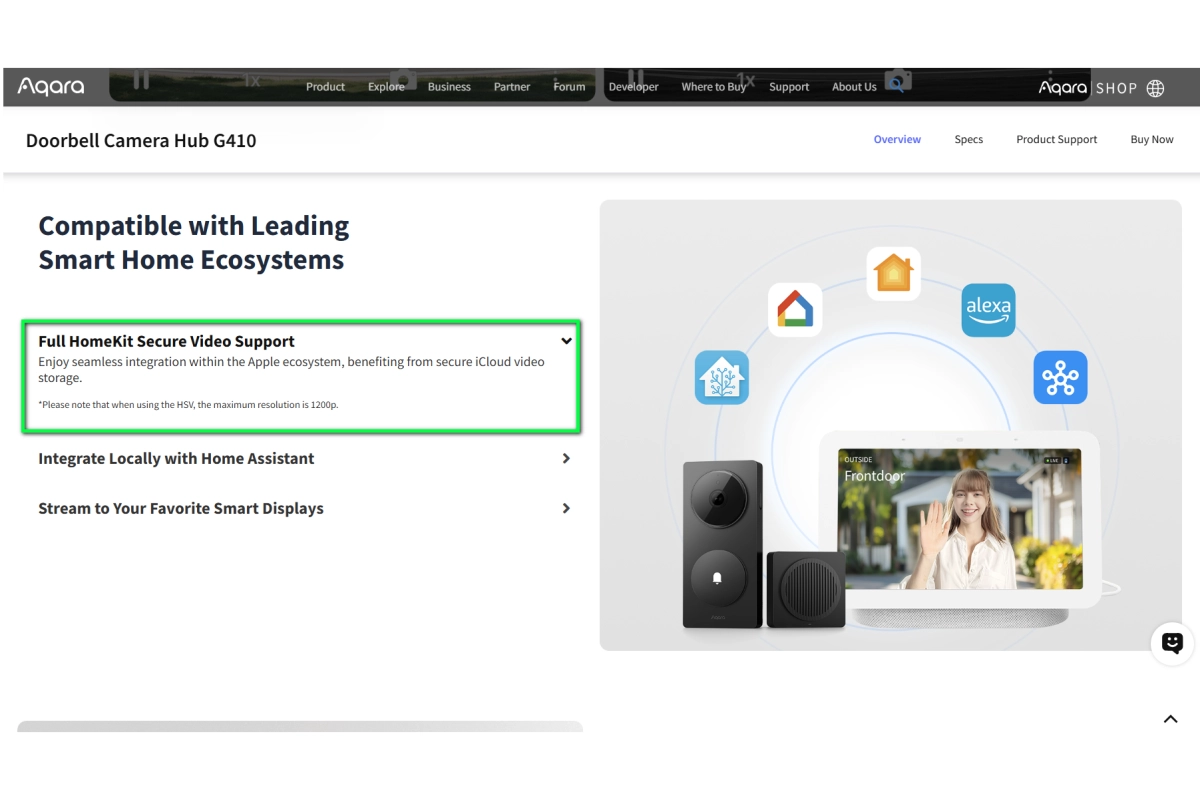This screenshot has height=800, width=1200.
Task: Click the smart display Frontdoor video
Action: (960, 519)
